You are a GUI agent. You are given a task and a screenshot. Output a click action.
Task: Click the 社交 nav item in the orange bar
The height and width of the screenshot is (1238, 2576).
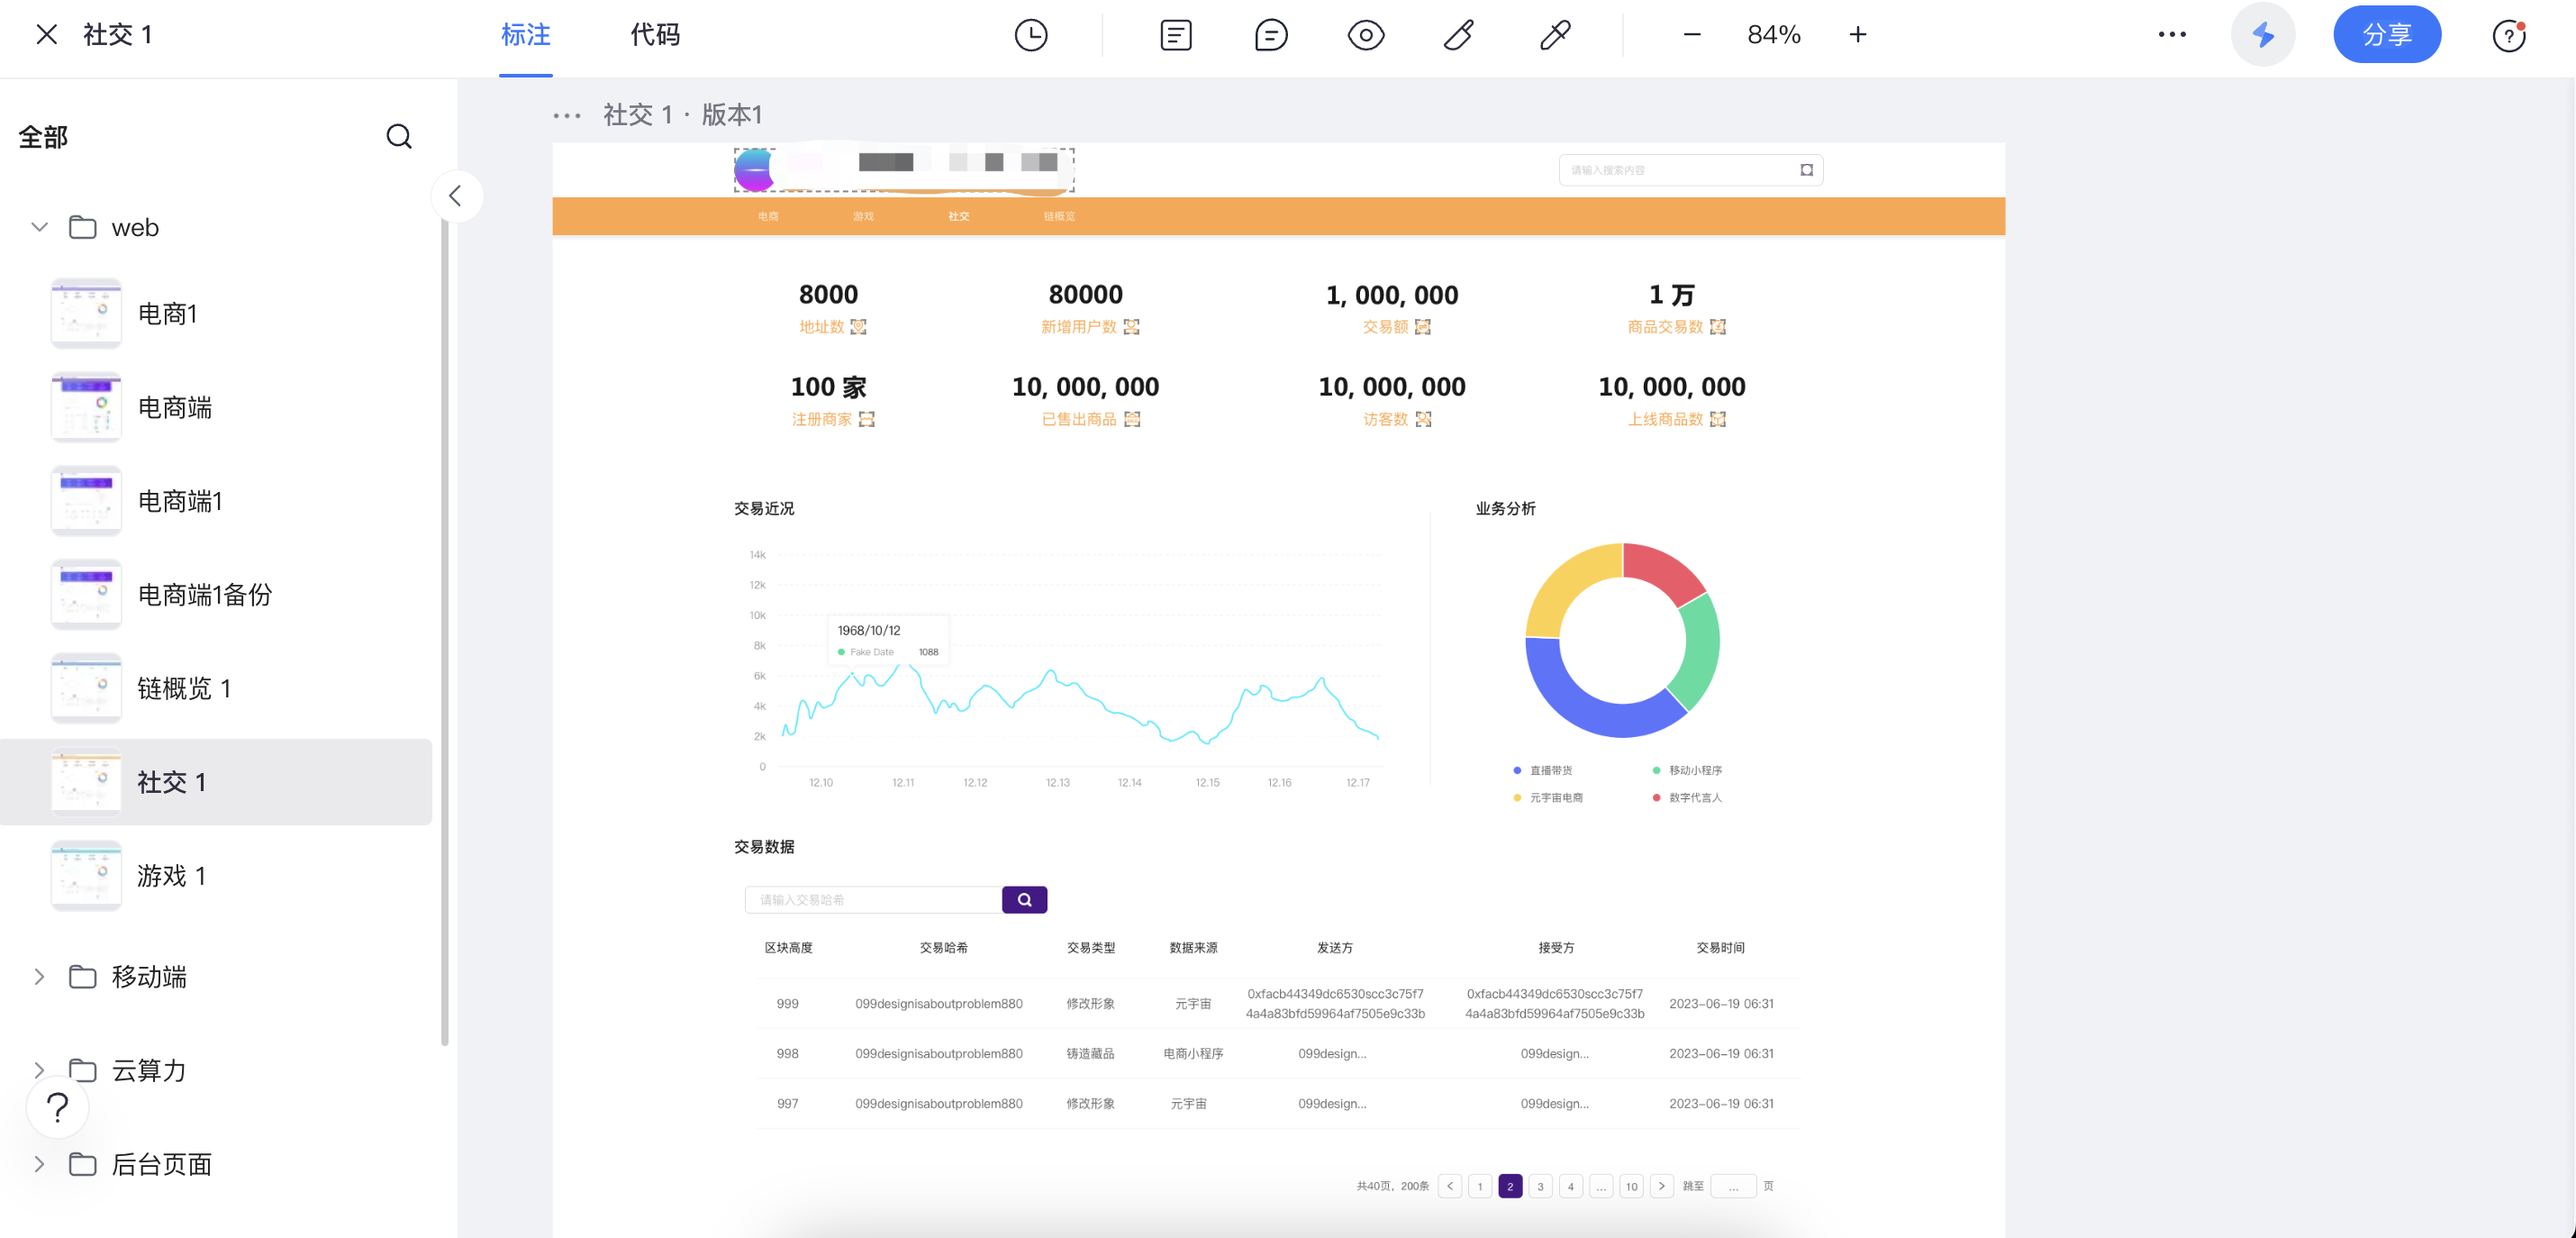(958, 216)
